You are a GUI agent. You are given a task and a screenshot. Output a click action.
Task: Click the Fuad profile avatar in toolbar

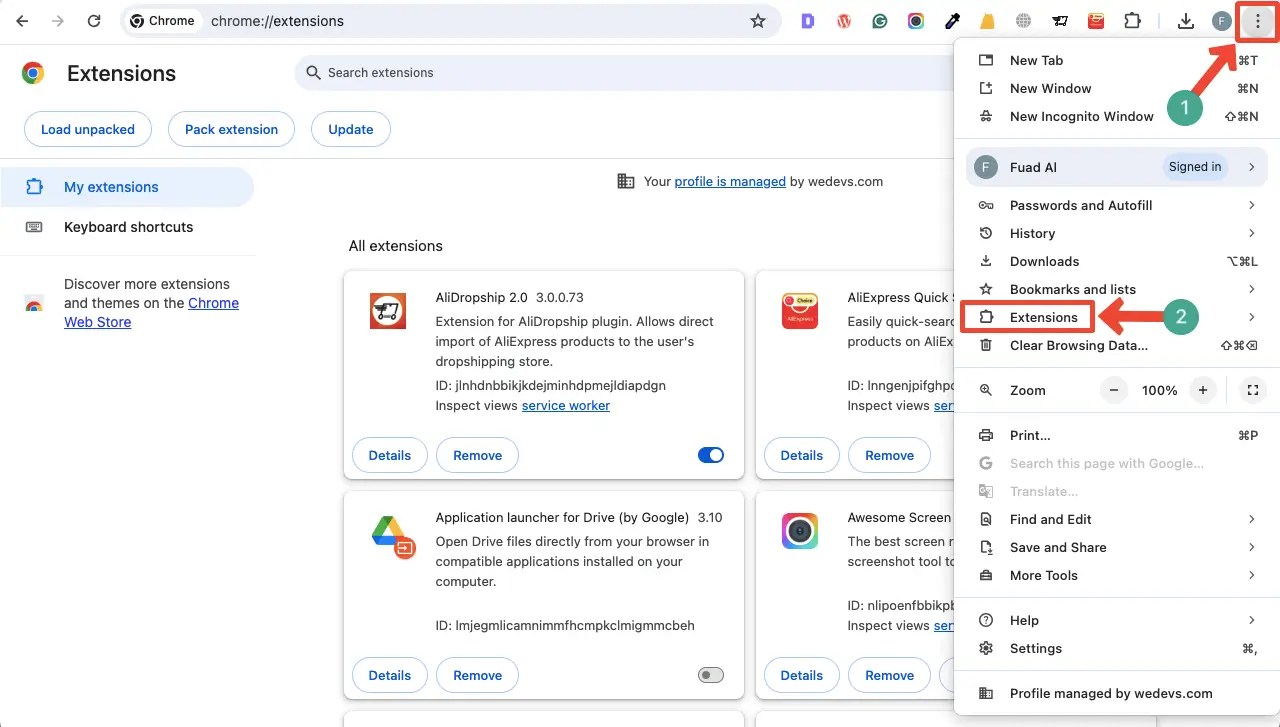coord(1221,20)
